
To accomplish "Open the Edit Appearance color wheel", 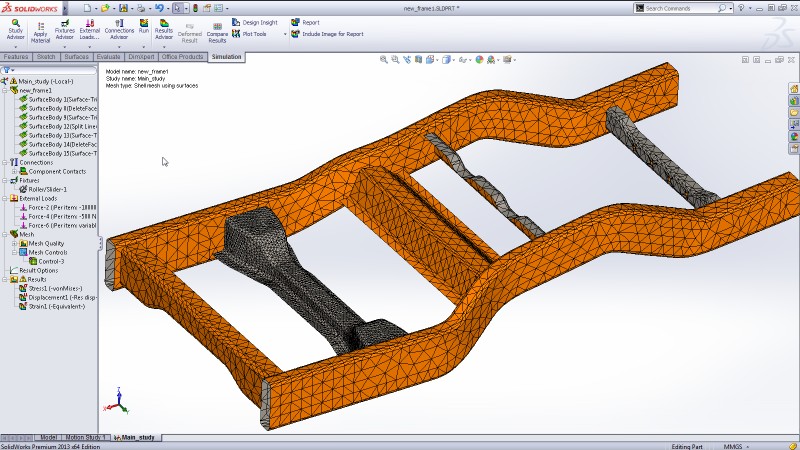I will (x=479, y=58).
